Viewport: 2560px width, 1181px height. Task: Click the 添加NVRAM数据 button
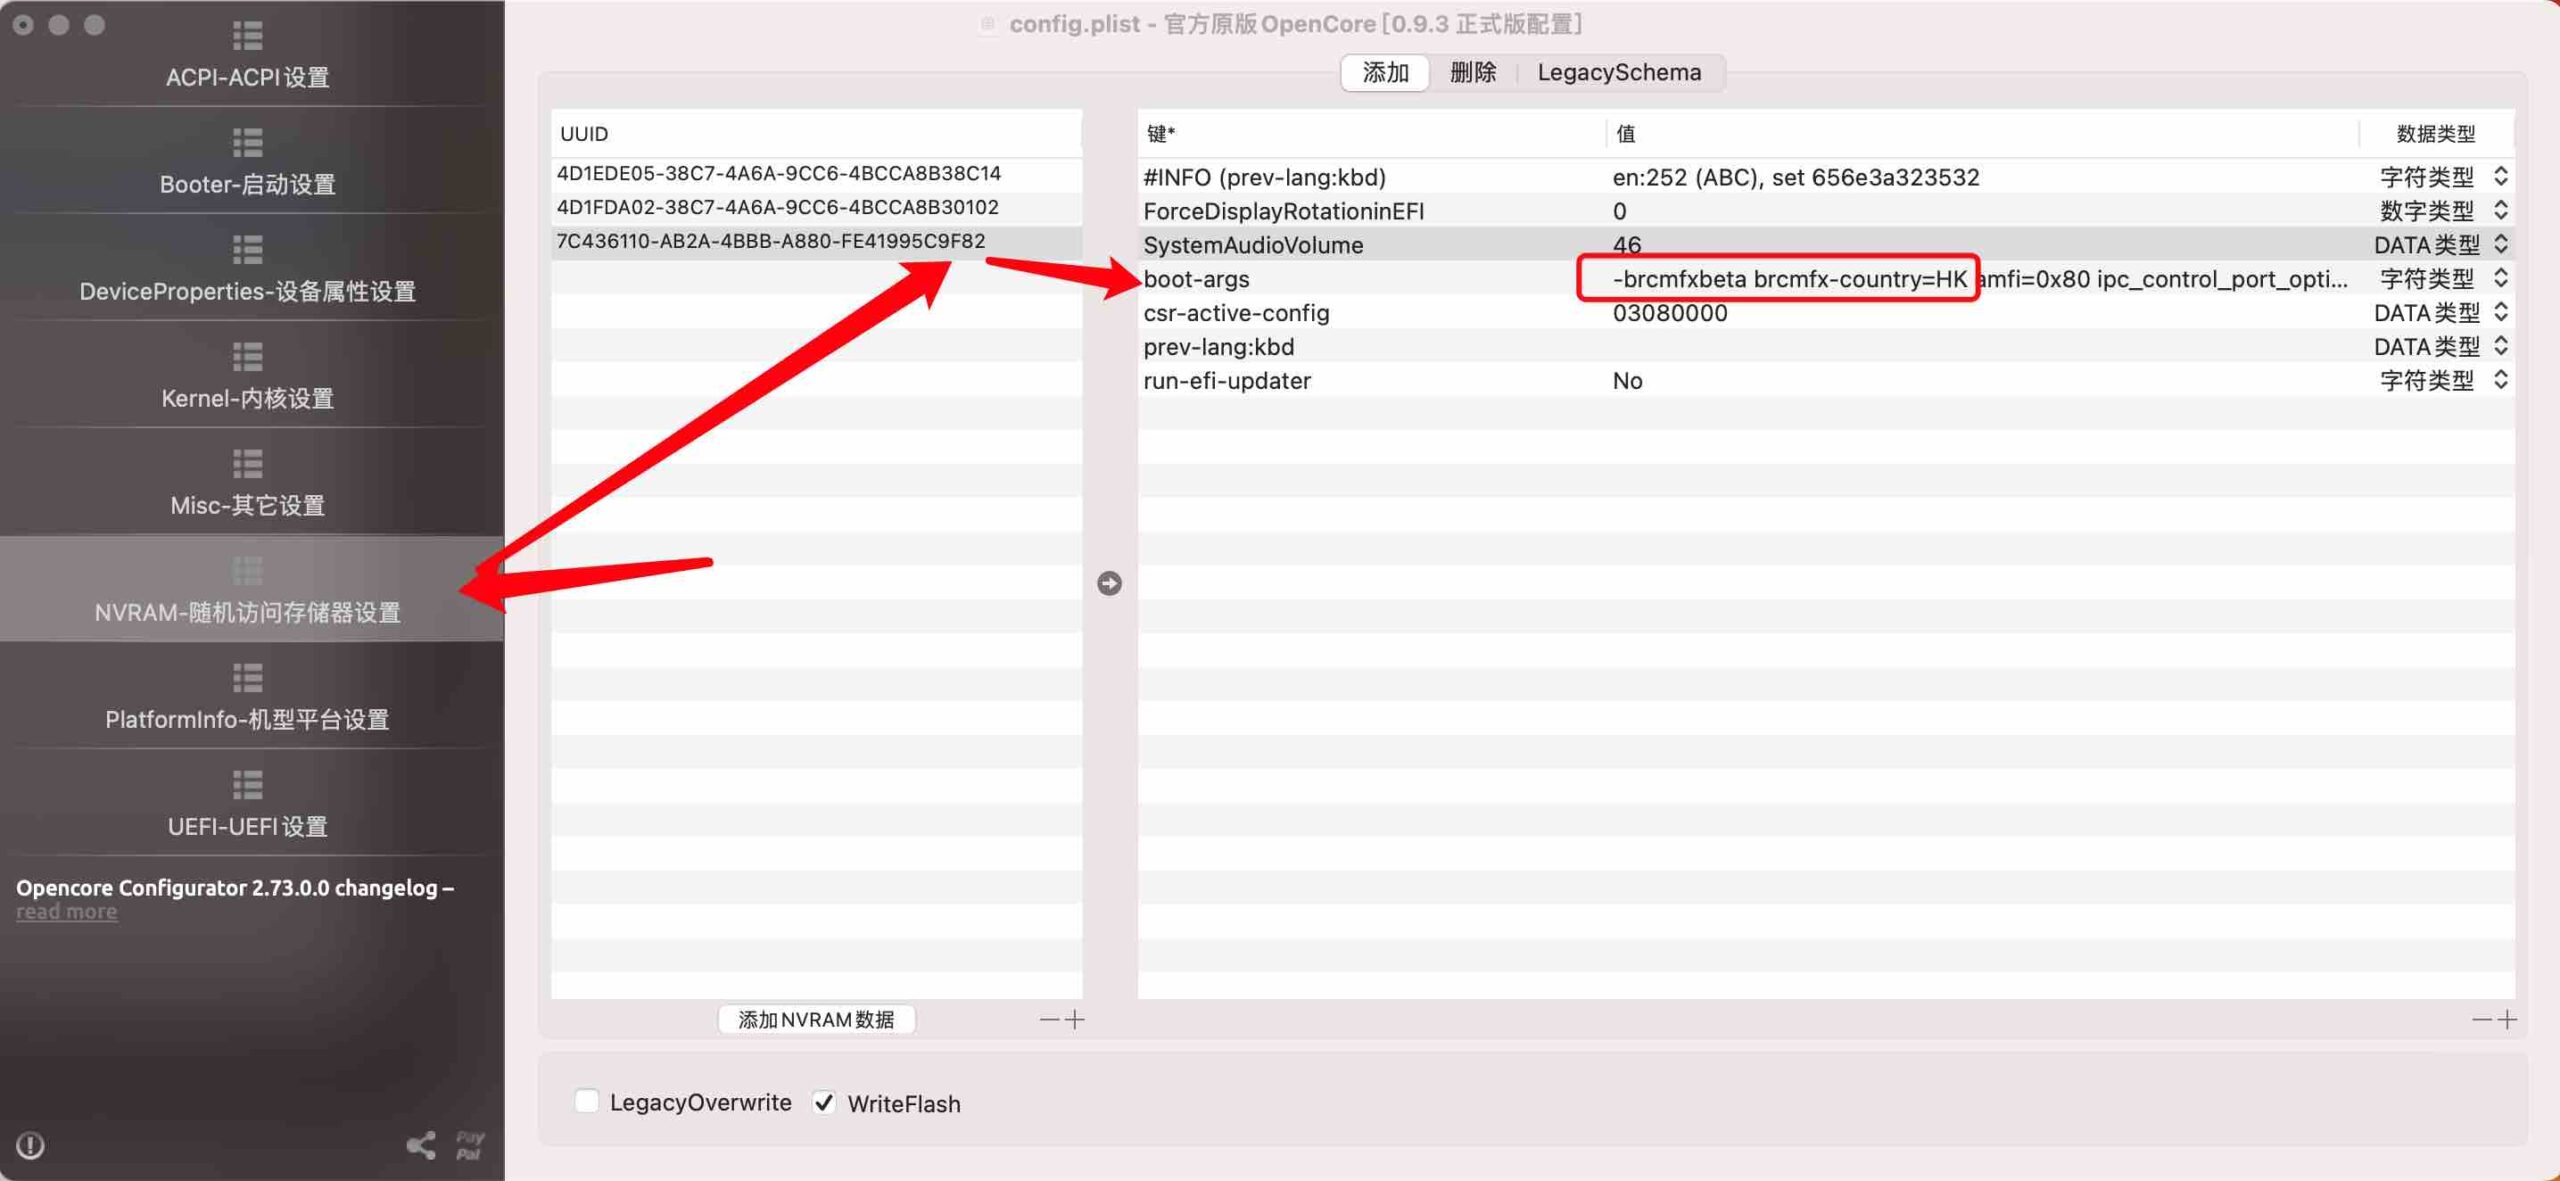816,1019
